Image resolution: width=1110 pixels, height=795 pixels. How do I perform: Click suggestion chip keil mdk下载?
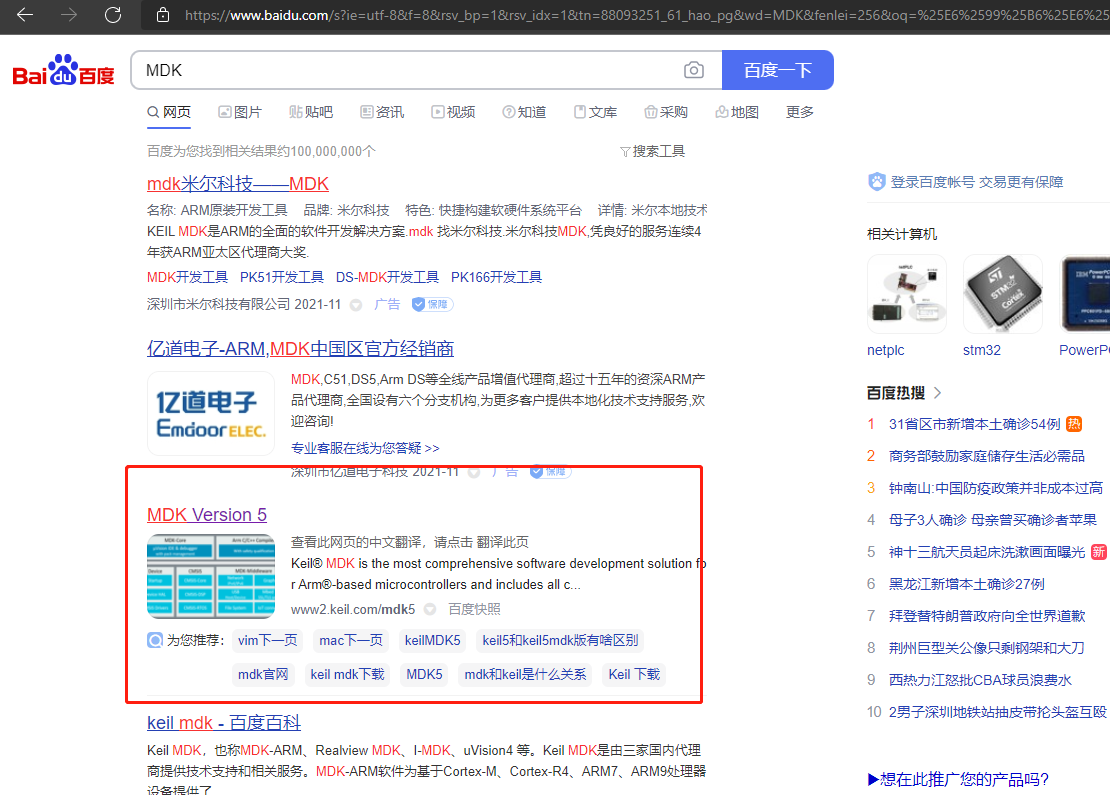[x=348, y=675]
